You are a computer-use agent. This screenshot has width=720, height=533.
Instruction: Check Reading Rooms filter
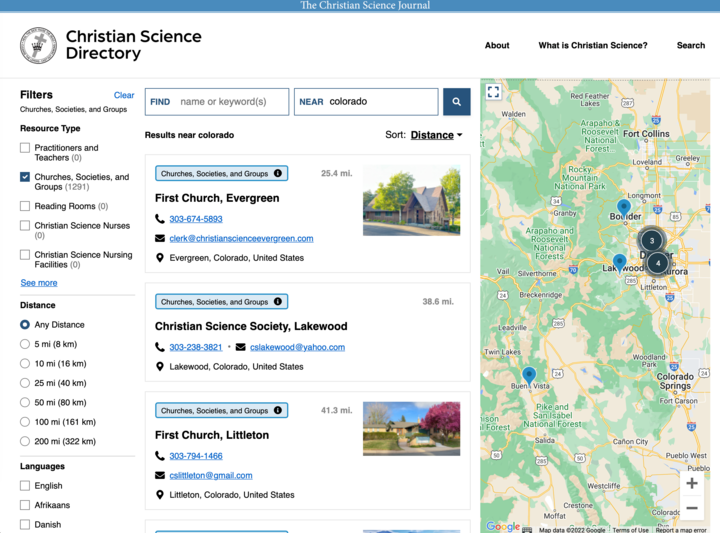coord(25,206)
